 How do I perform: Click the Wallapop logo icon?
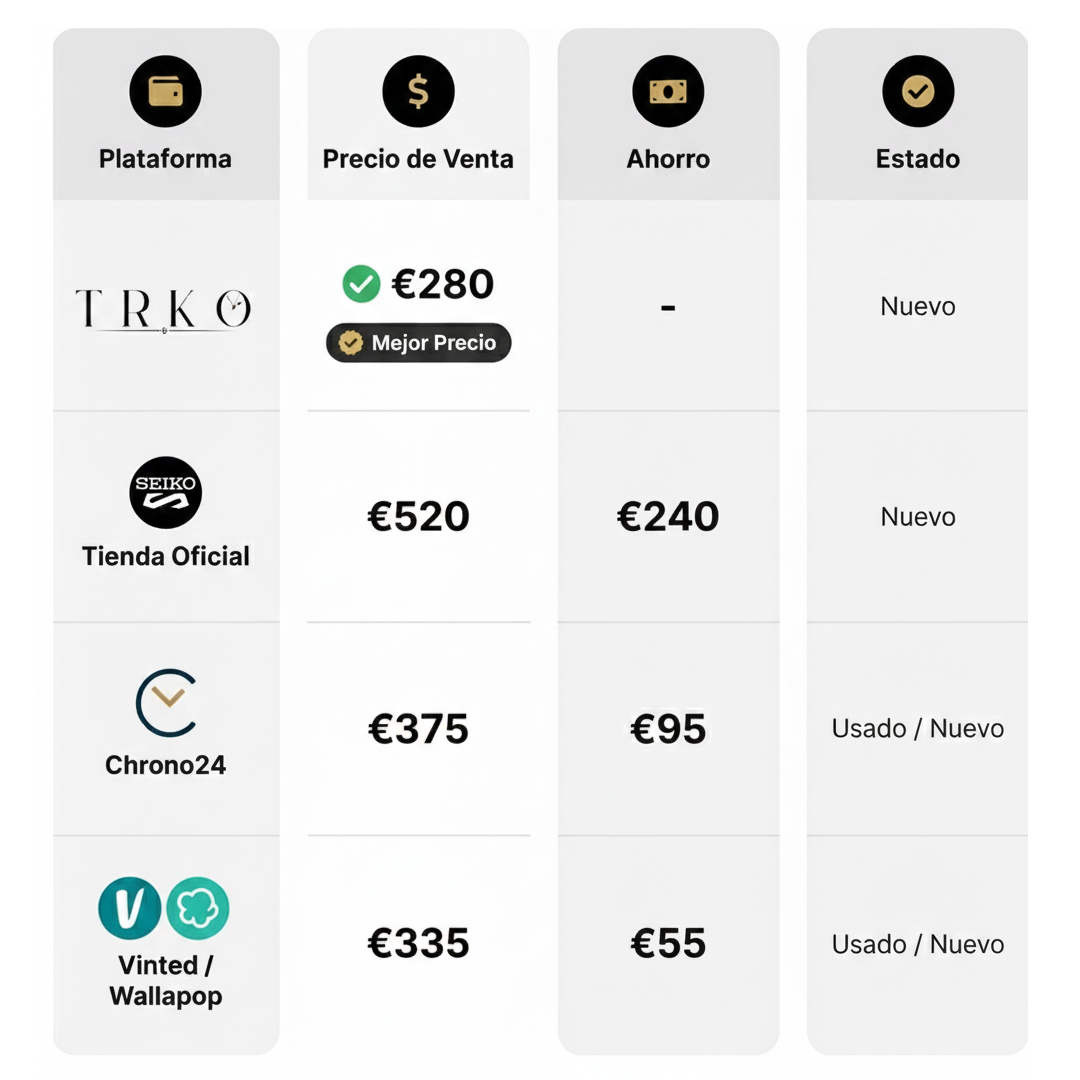(x=198, y=908)
